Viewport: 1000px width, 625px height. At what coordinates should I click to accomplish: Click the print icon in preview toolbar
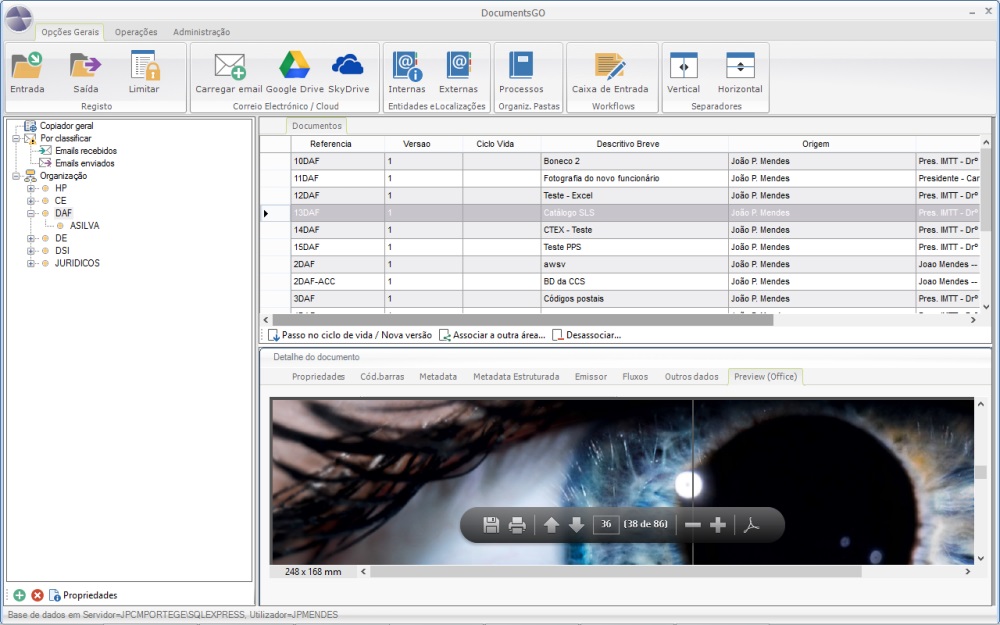[517, 525]
